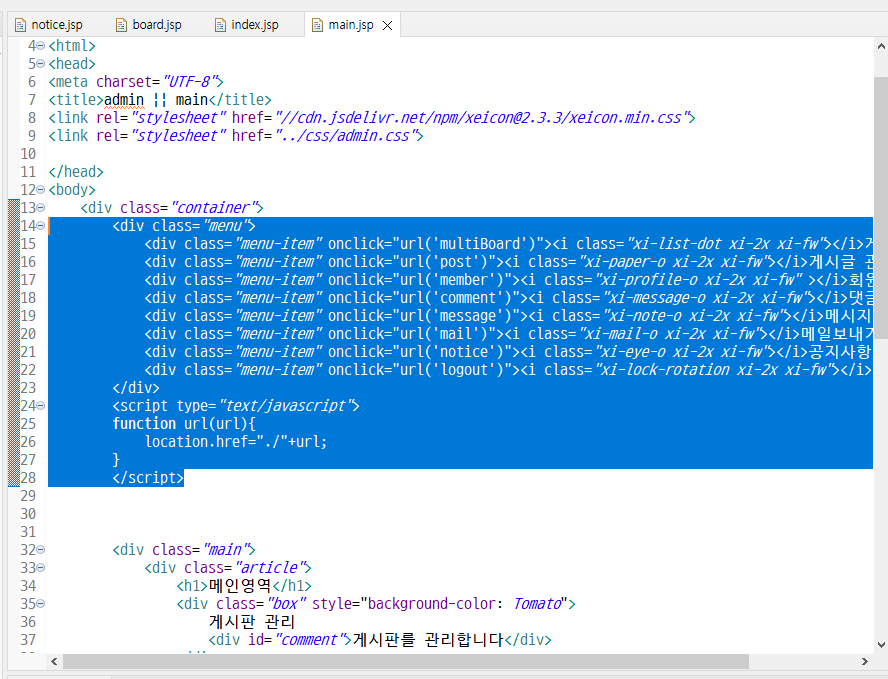Image resolution: width=888 pixels, height=679 pixels.
Task: Close the main.jsp tab
Action: tap(387, 25)
